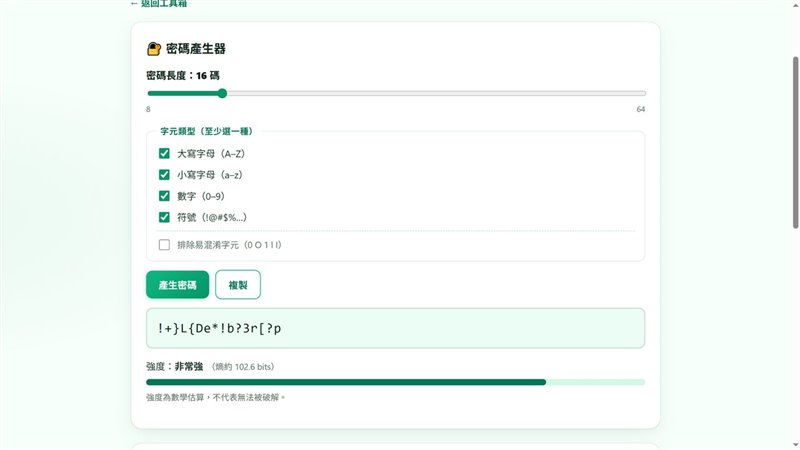Viewport: 800px width, 450px height.
Task: Click the 密碼產生器 heading
Action: (x=196, y=49)
